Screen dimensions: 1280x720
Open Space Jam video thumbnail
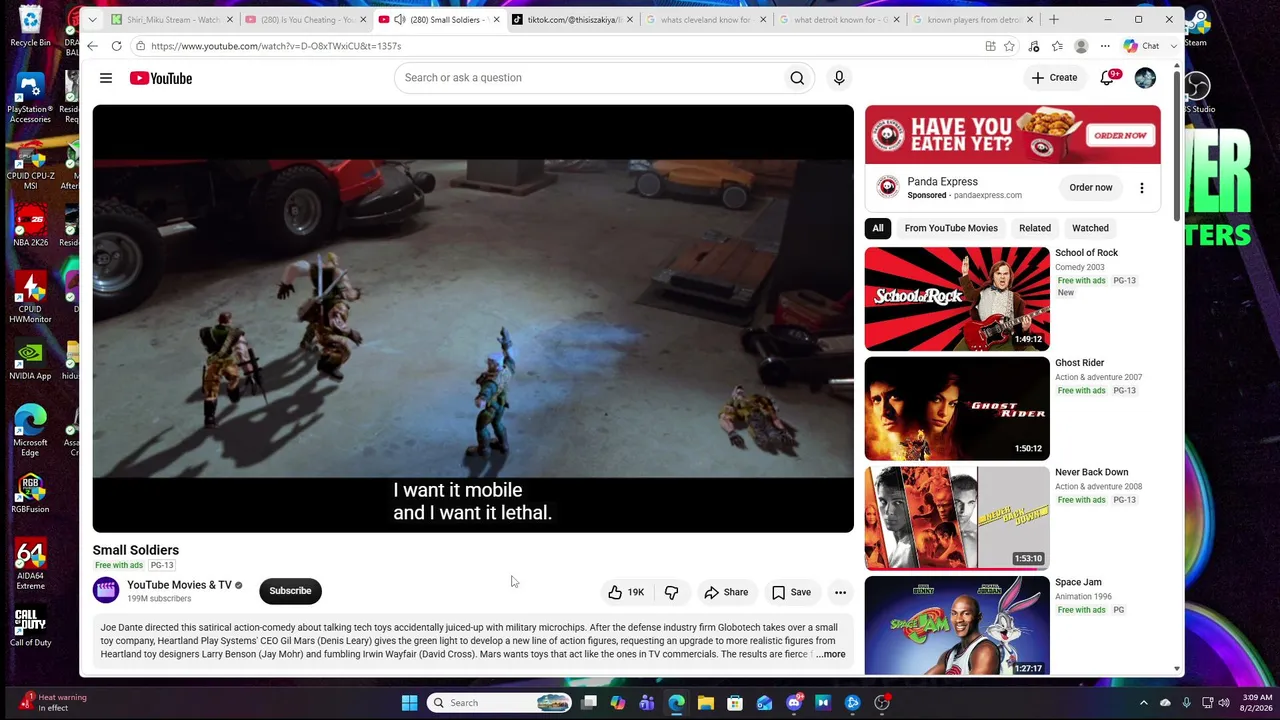pyautogui.click(x=957, y=626)
